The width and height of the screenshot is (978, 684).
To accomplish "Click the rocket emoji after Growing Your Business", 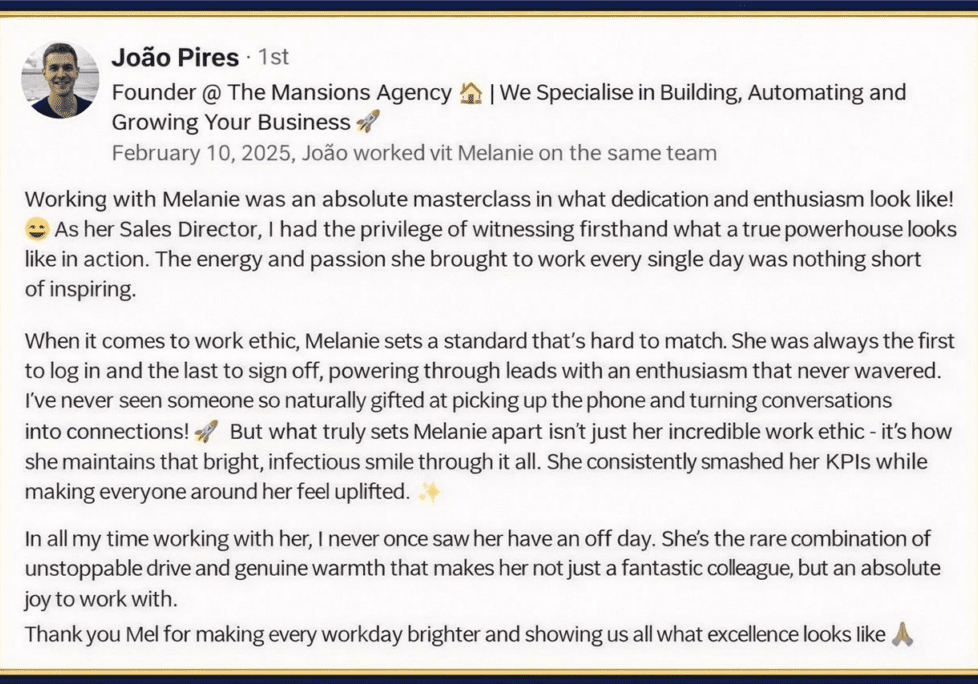I will [x=367, y=122].
